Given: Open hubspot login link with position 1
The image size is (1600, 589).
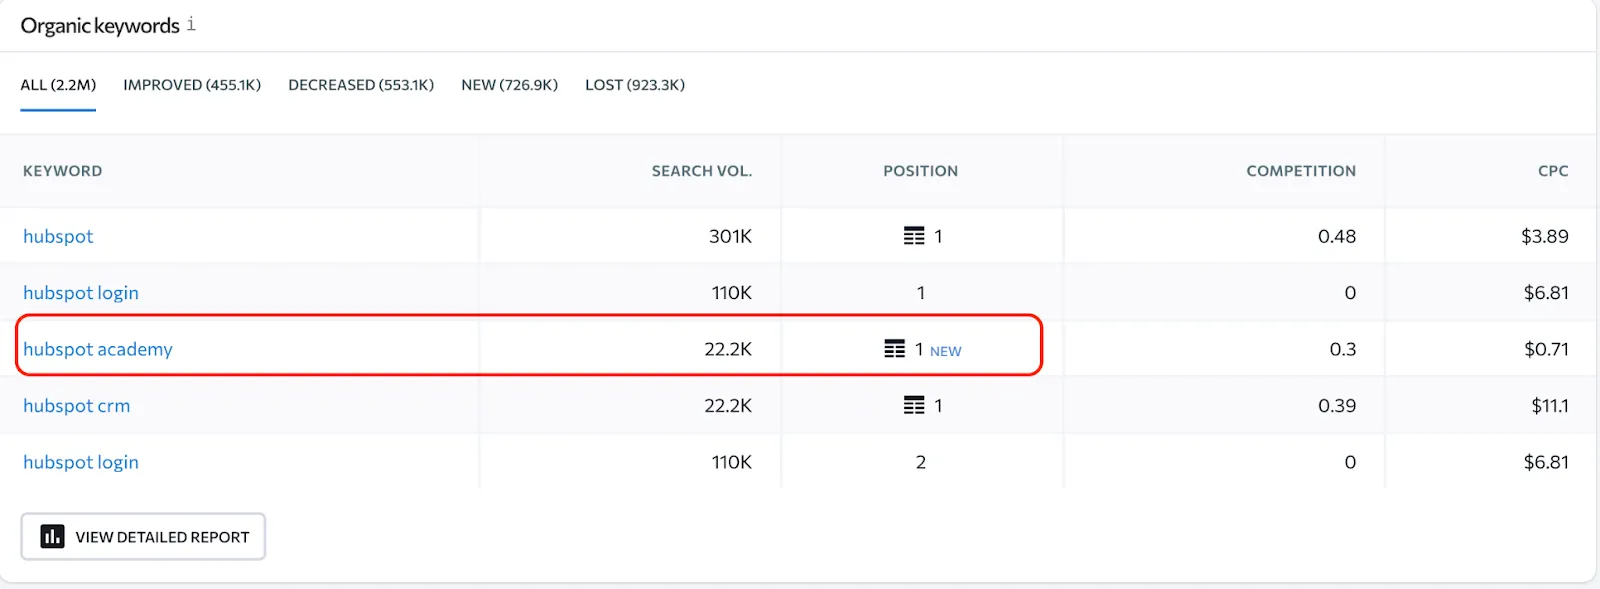Looking at the screenshot, I should point(81,293).
